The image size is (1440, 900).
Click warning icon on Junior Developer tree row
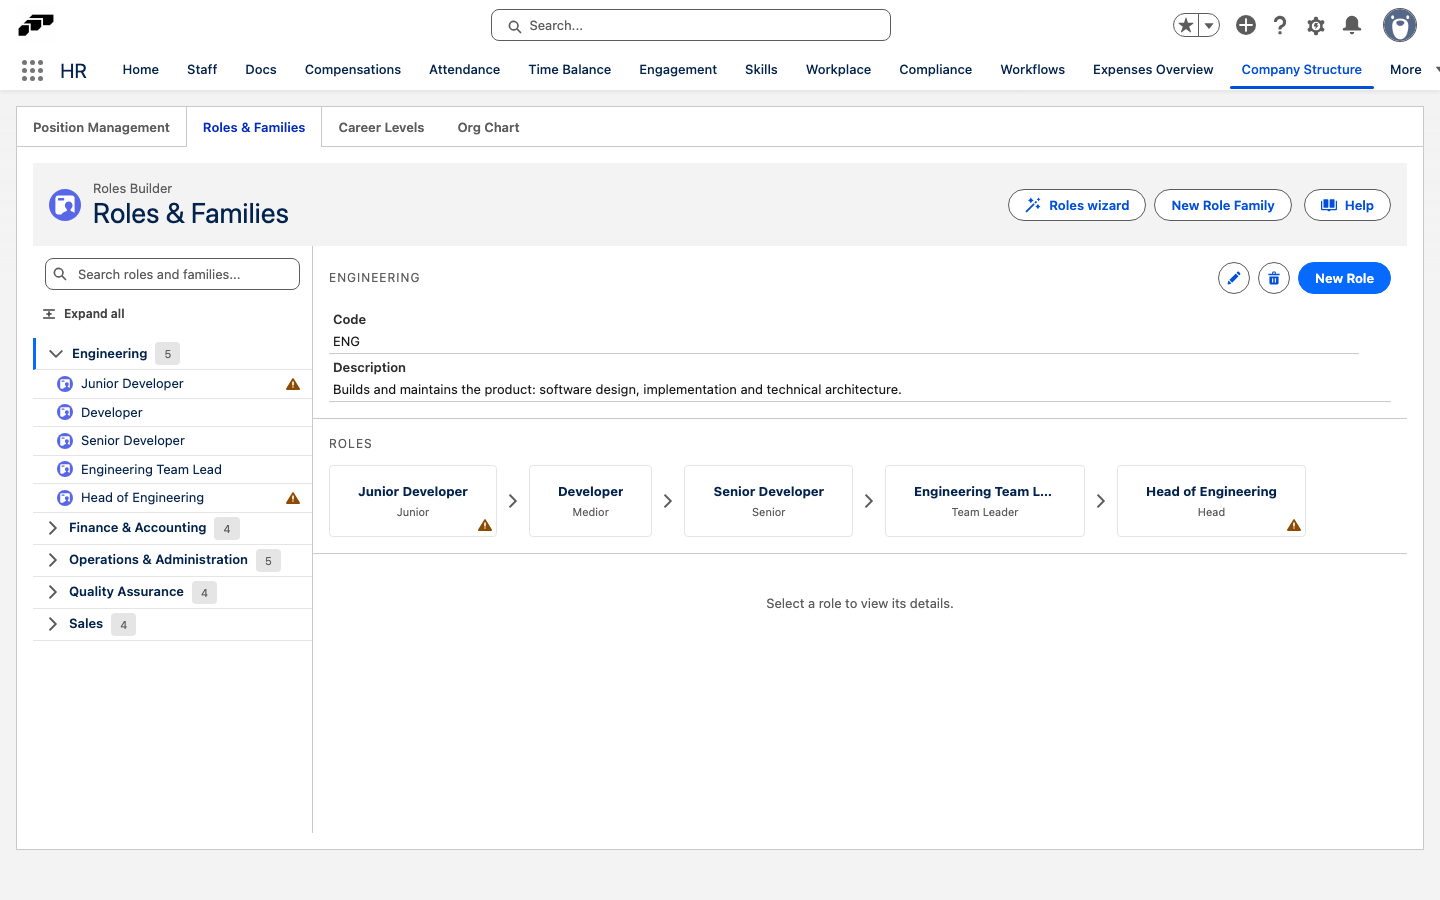(x=293, y=384)
